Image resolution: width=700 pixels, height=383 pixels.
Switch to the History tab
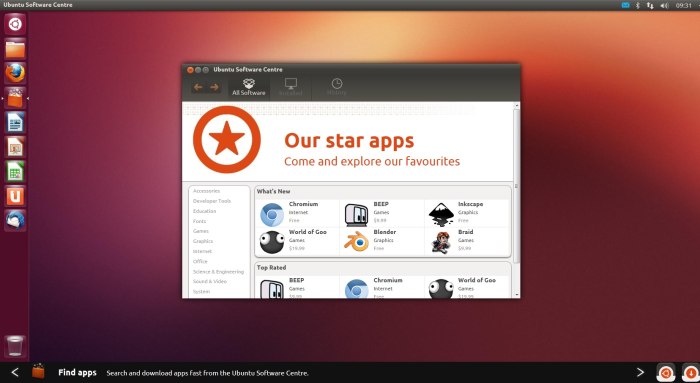337,87
